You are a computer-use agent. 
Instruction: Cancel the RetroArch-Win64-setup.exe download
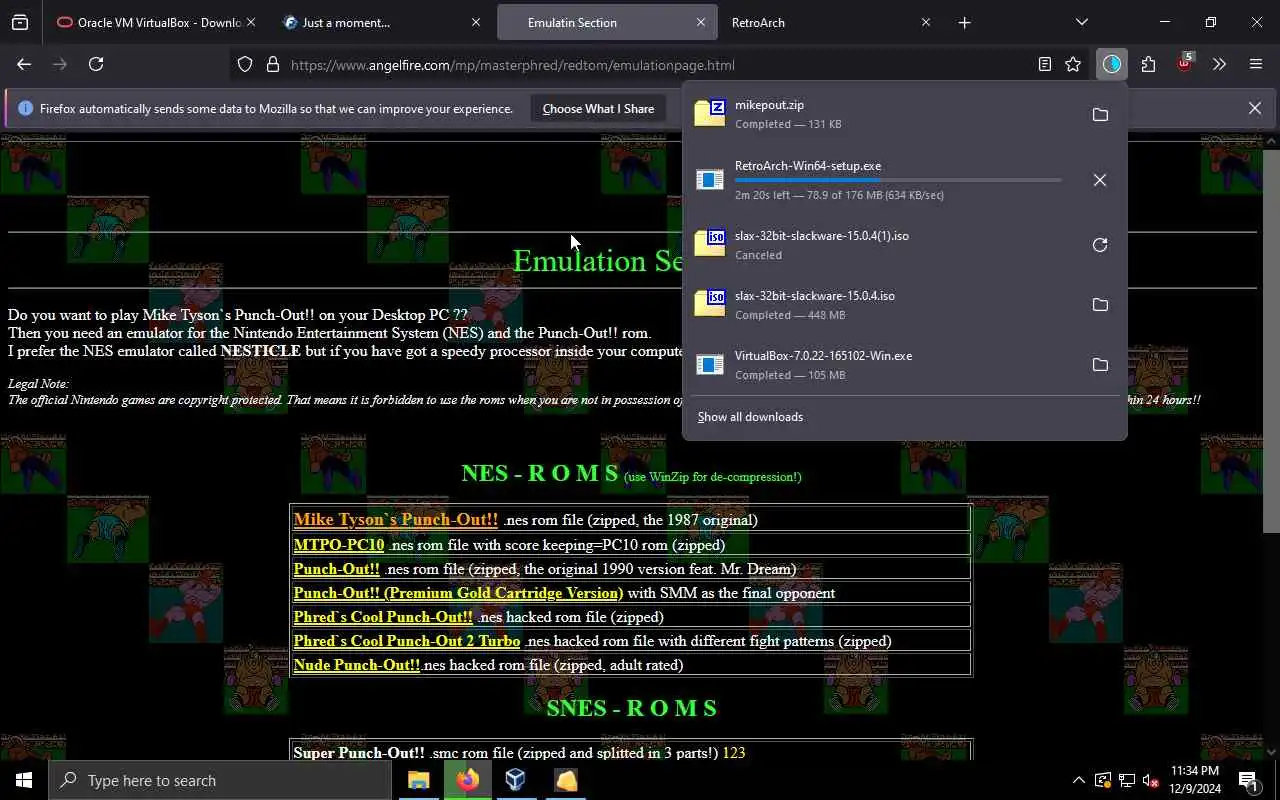1100,180
